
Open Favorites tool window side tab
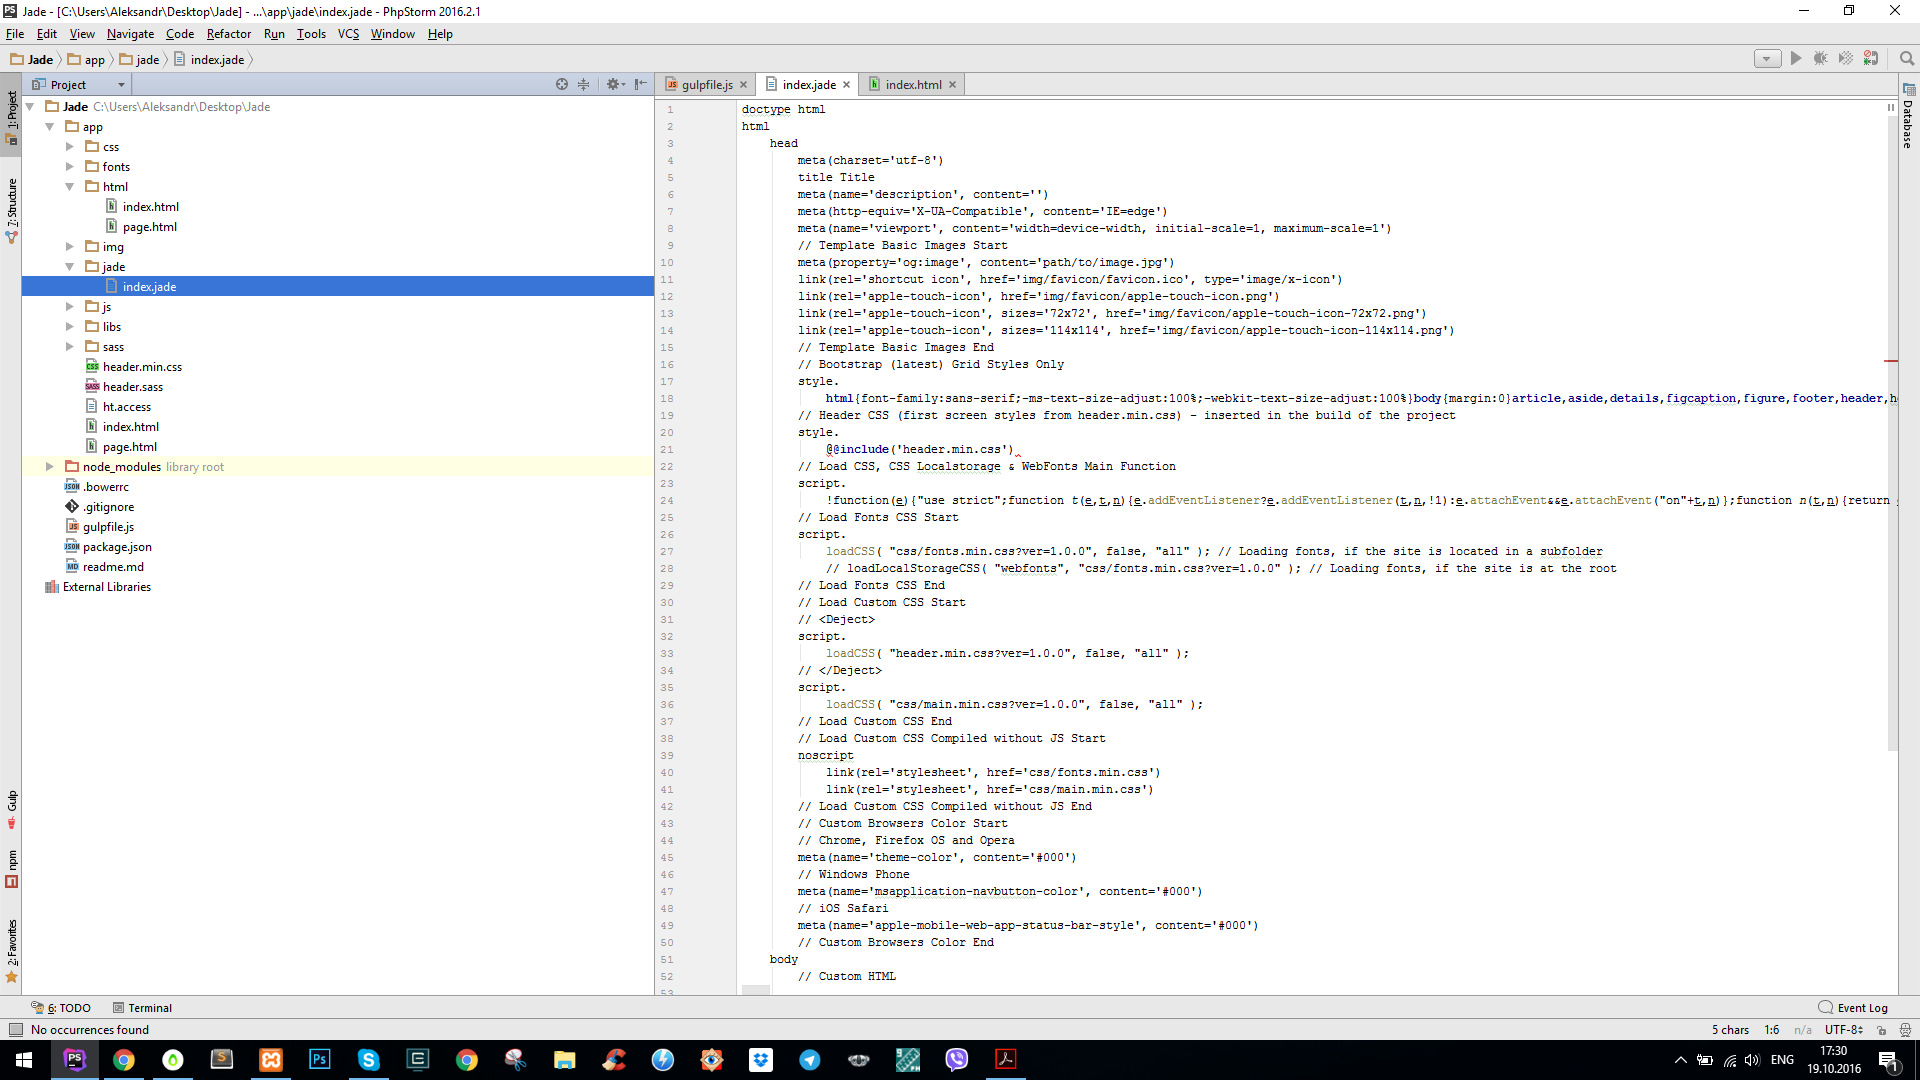pos(11,951)
